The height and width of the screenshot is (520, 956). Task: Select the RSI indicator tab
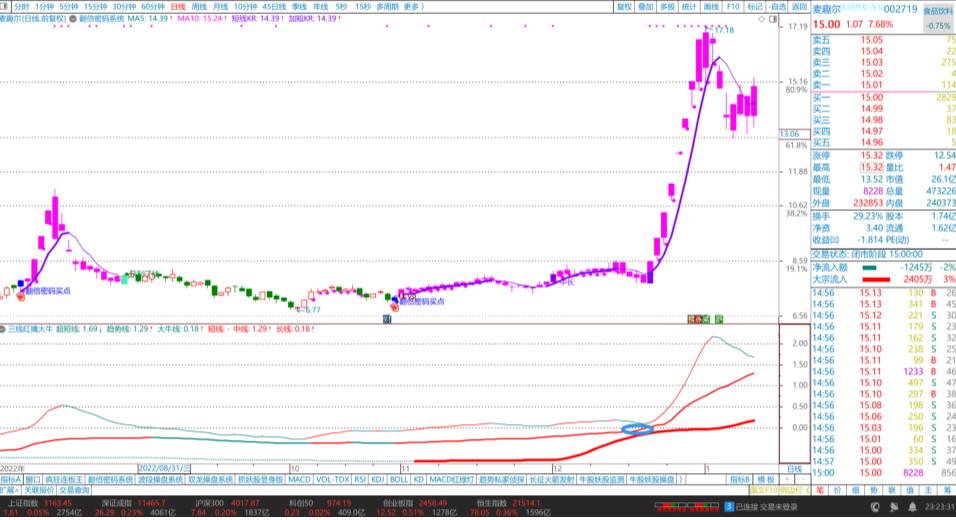360,480
